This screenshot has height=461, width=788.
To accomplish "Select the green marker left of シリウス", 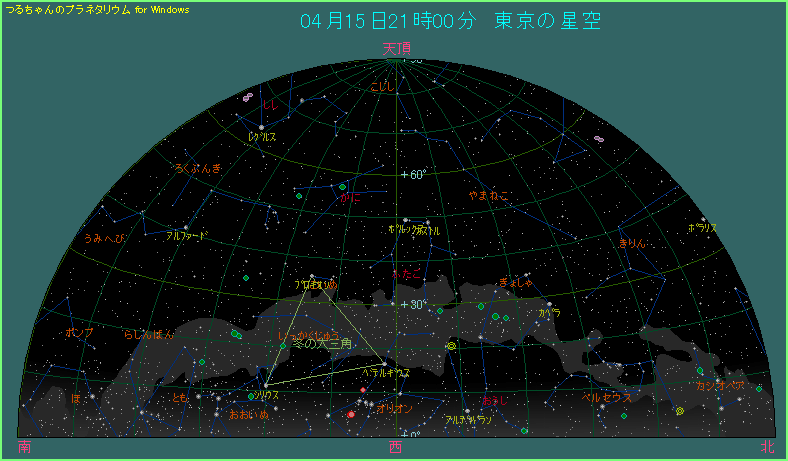I will 252,395.
